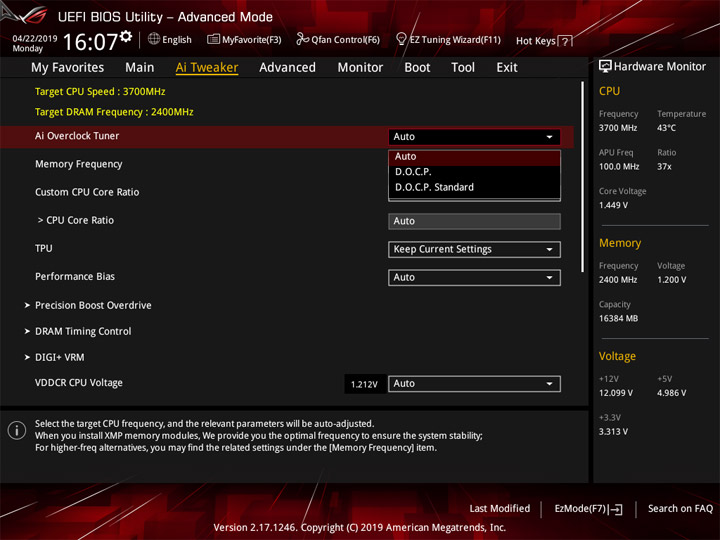This screenshot has width=720, height=540.
Task: Click the CPU temperature 43°C value
Action: tap(666, 128)
